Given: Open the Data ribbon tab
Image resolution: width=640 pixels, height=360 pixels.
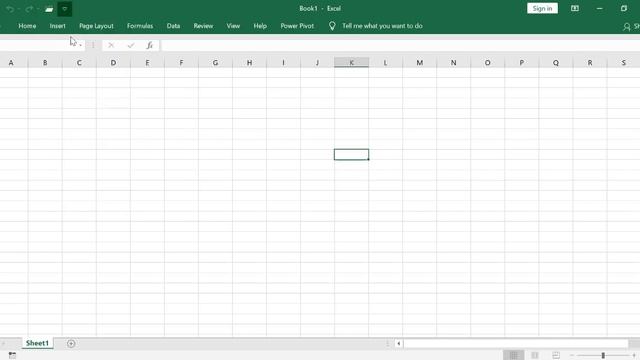Looking at the screenshot, I should [173, 26].
